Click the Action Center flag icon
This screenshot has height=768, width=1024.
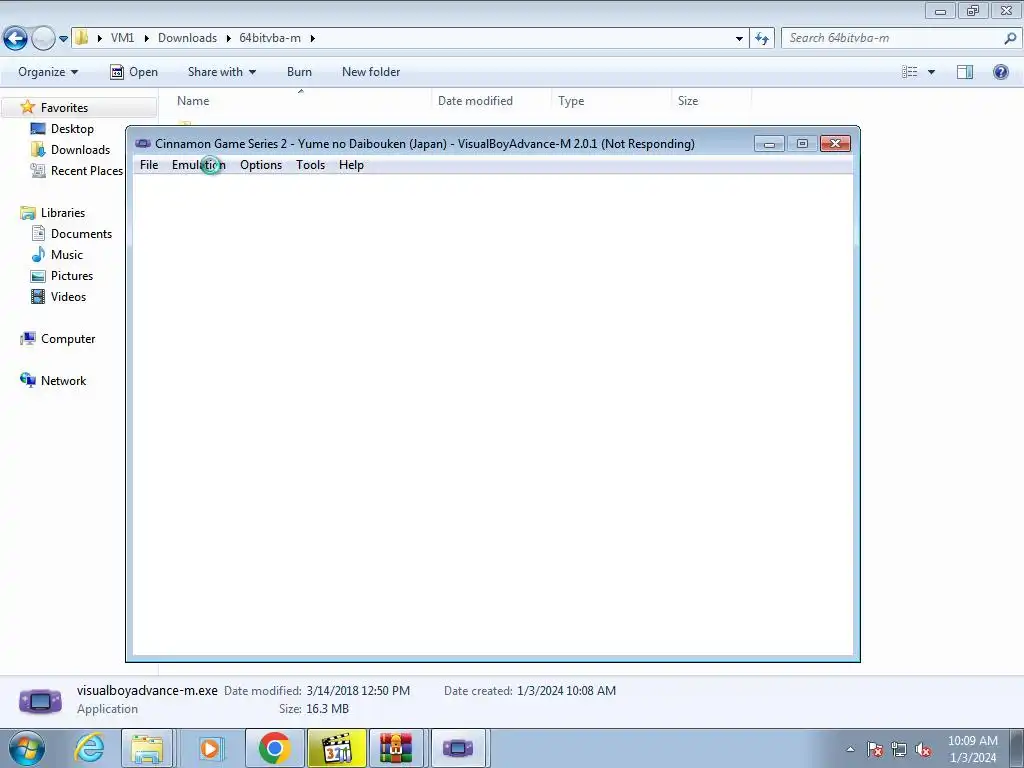click(x=875, y=750)
